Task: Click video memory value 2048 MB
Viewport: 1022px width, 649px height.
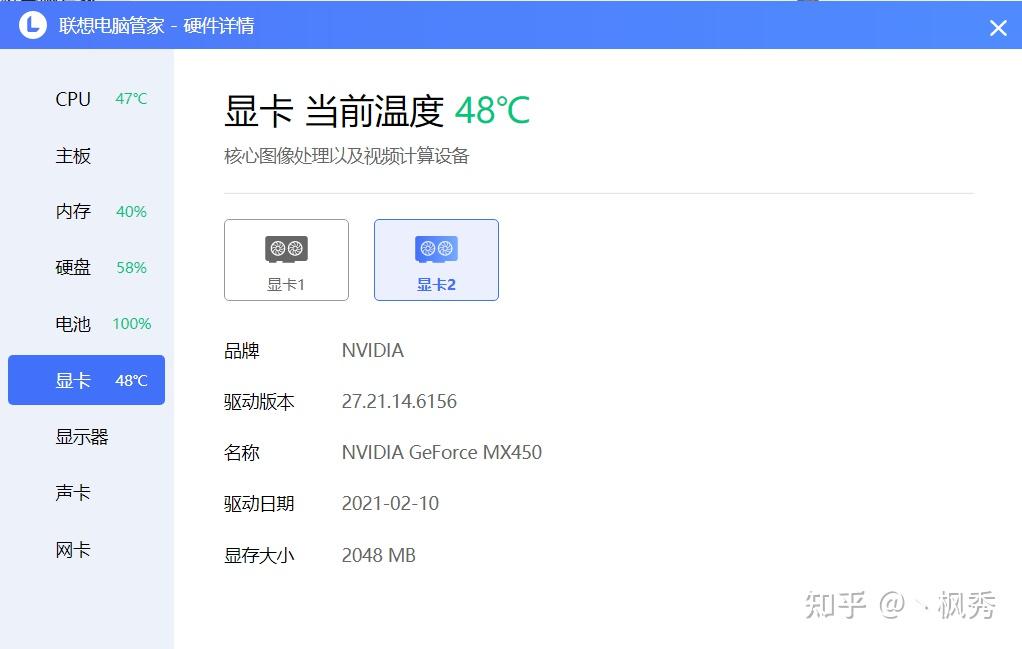Action: 379,555
